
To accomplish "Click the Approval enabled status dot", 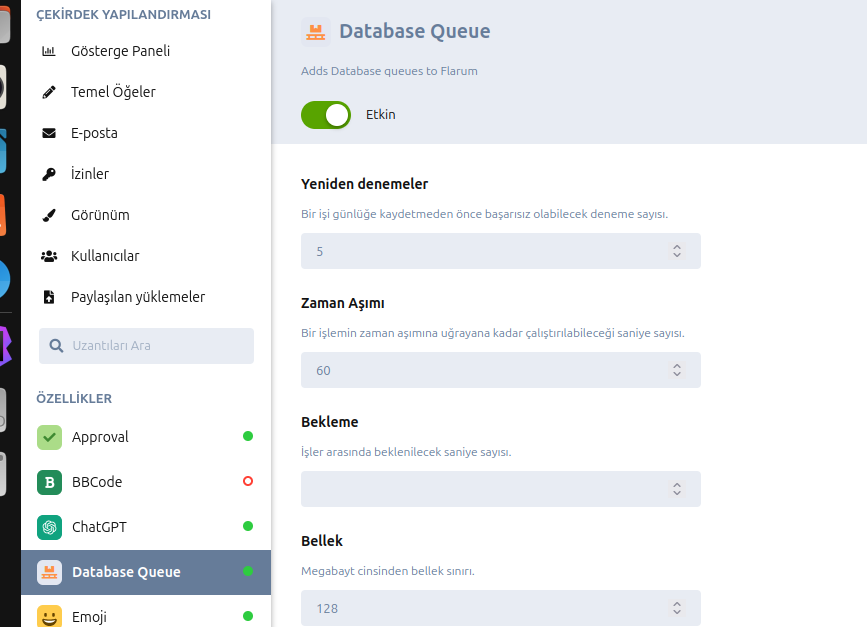I will 248,436.
